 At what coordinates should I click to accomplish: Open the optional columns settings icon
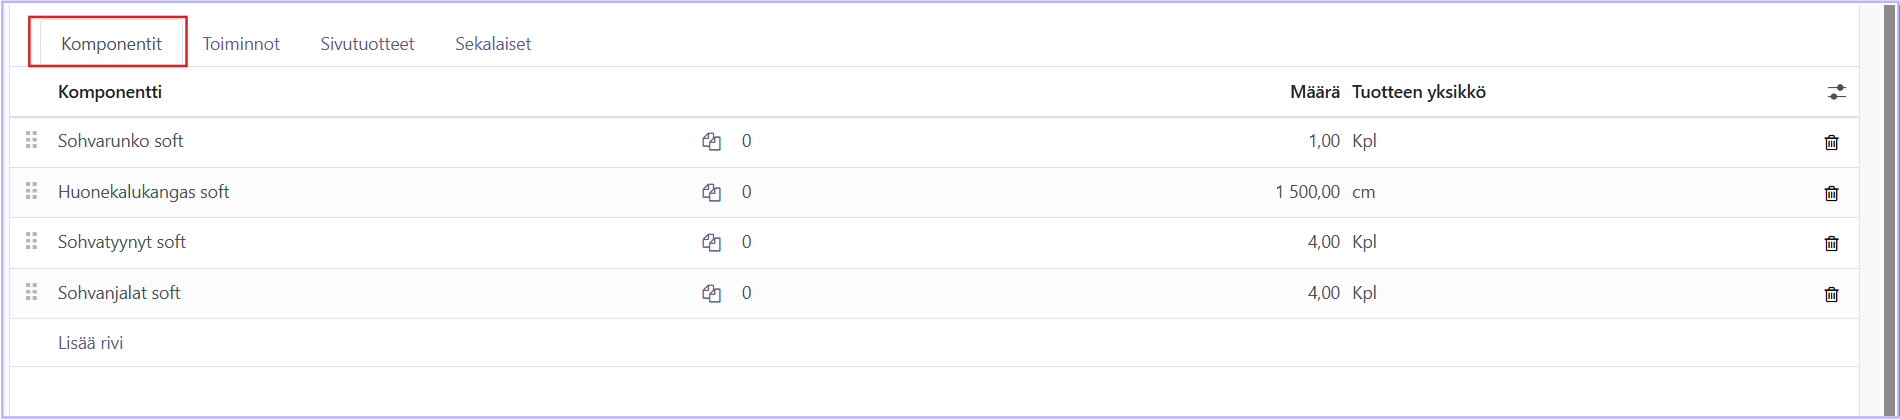tap(1836, 92)
